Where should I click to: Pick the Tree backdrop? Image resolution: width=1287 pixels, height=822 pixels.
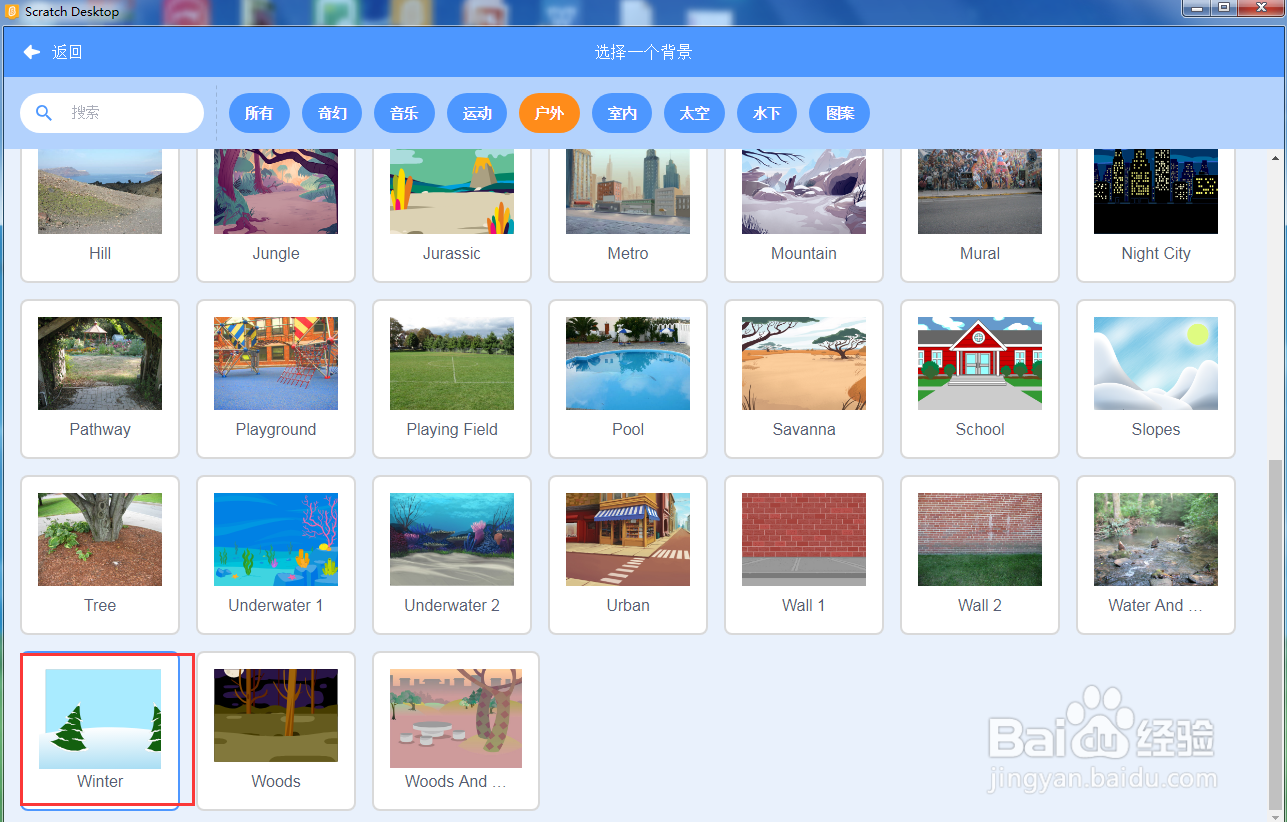(x=100, y=555)
